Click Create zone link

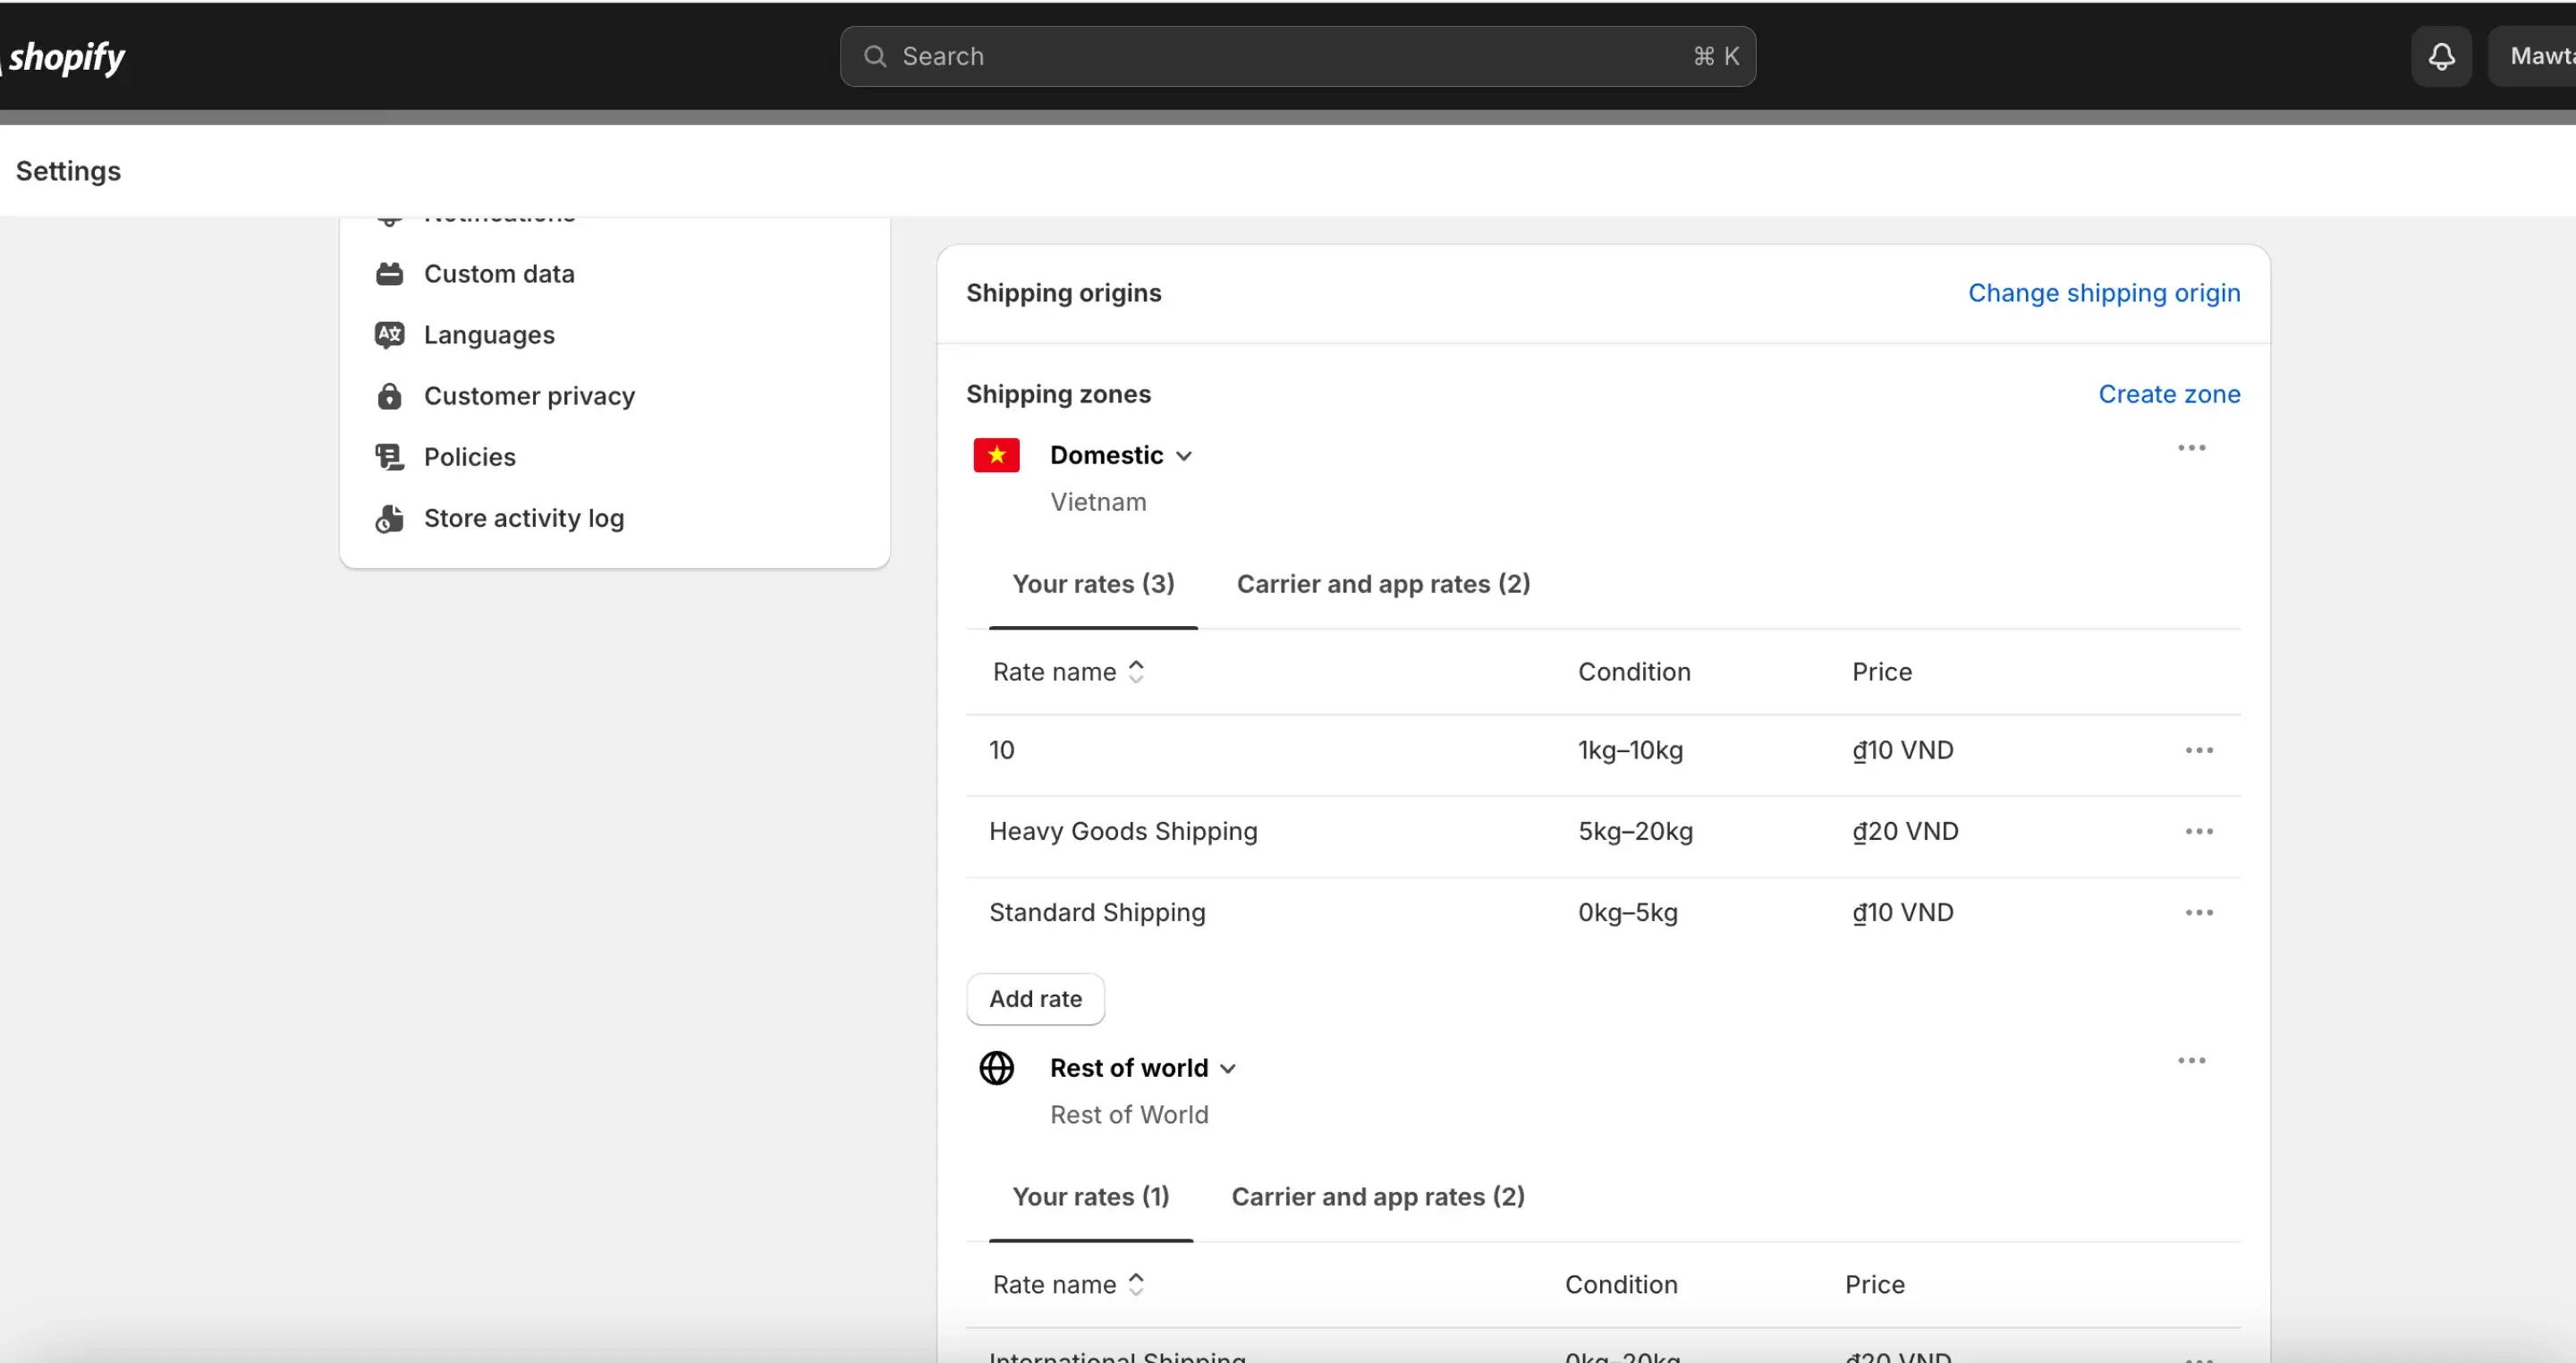point(2169,394)
